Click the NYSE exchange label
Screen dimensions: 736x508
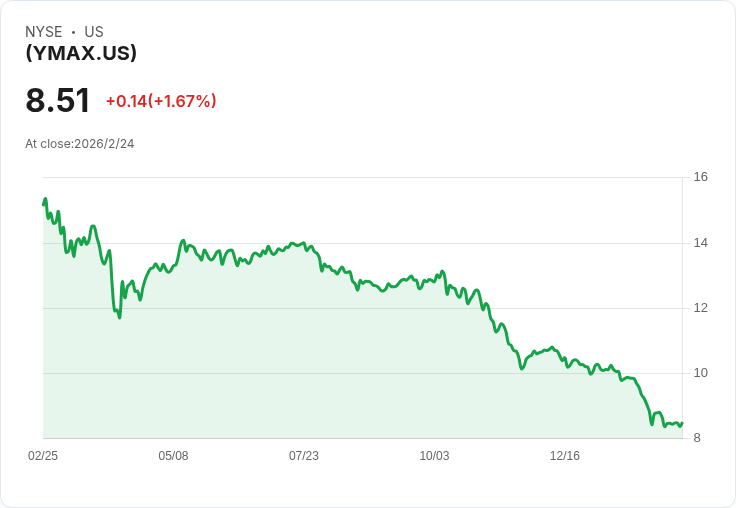44,32
